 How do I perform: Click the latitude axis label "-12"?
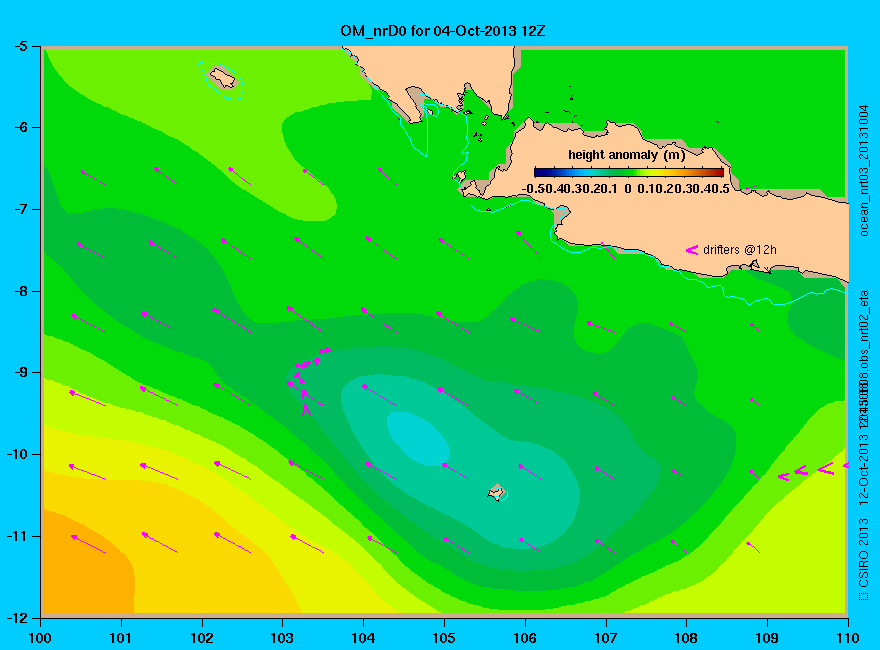(17, 618)
